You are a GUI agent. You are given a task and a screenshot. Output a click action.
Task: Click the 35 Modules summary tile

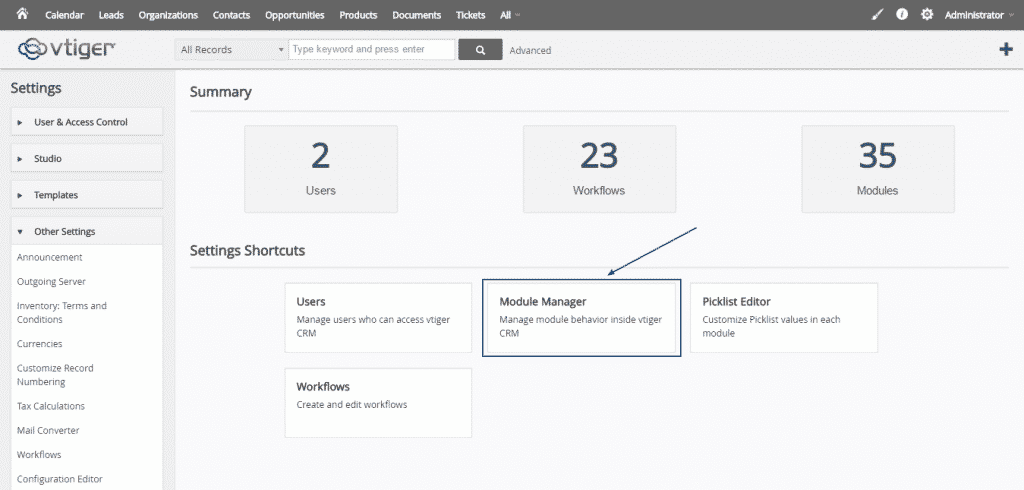click(x=878, y=169)
